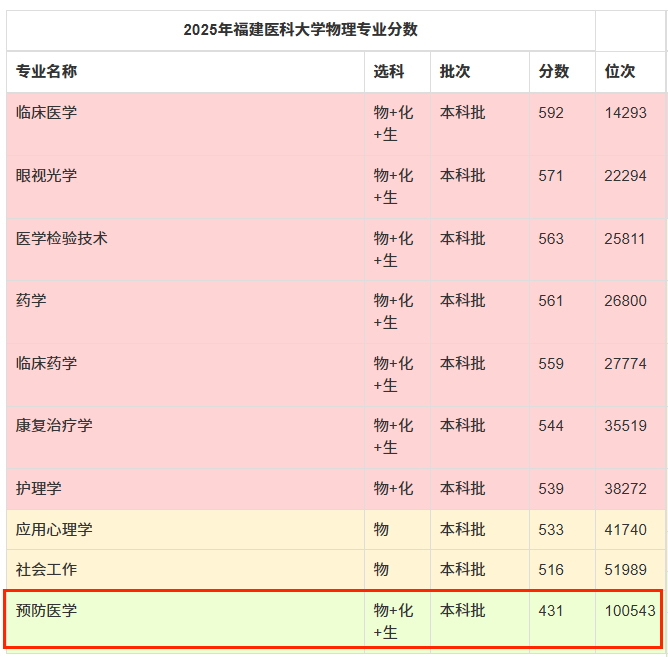The height and width of the screenshot is (657, 668).
Task: Click 本科批 in 社会工作 row
Action: point(462,570)
